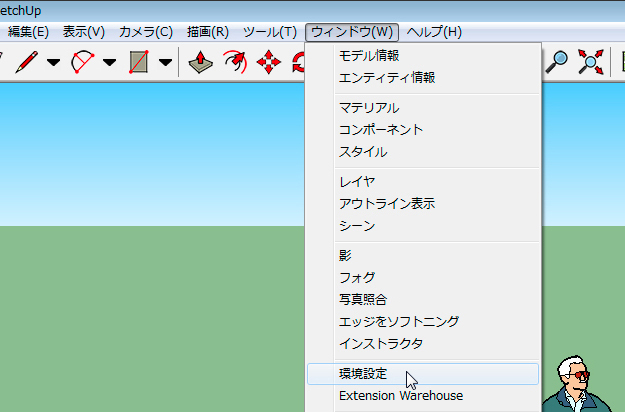The image size is (625, 412).
Task: Open Extension Warehouse
Action: (x=423, y=396)
